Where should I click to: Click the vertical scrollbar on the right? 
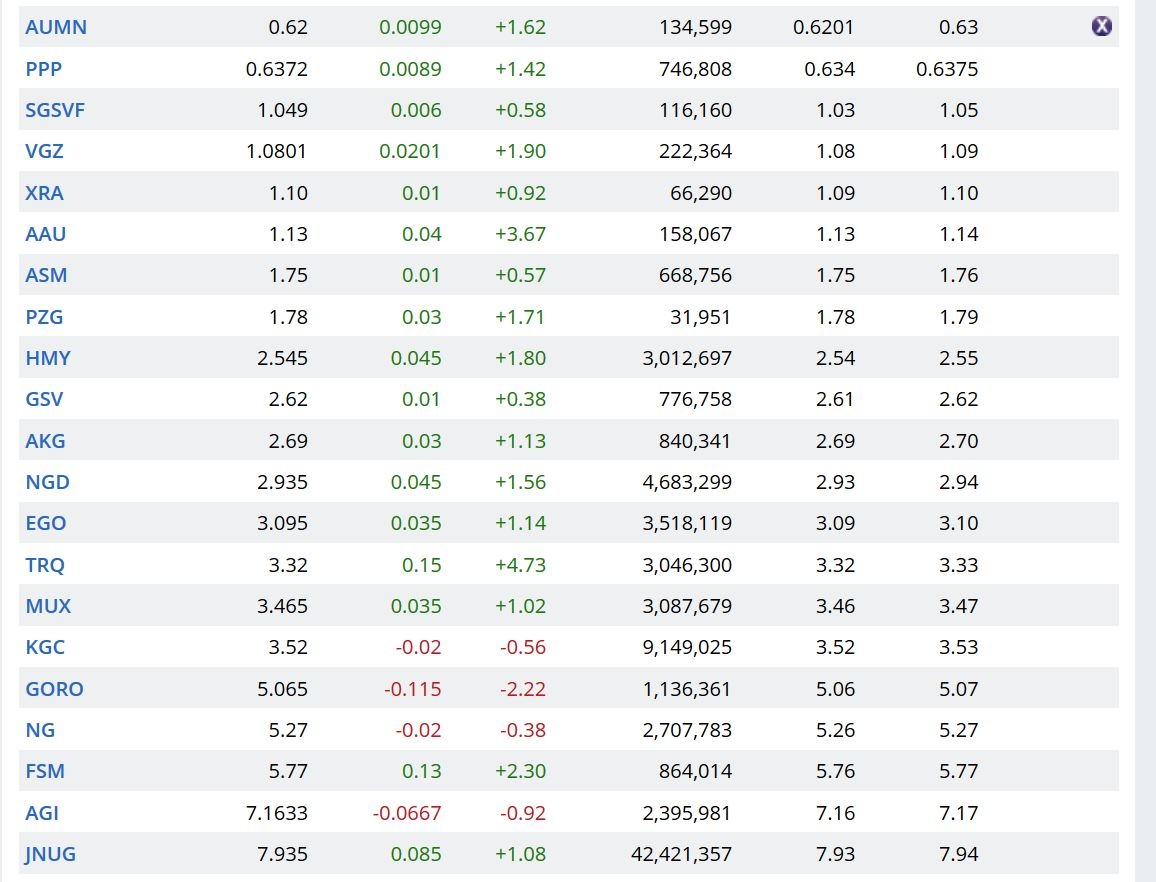click(x=1145, y=440)
